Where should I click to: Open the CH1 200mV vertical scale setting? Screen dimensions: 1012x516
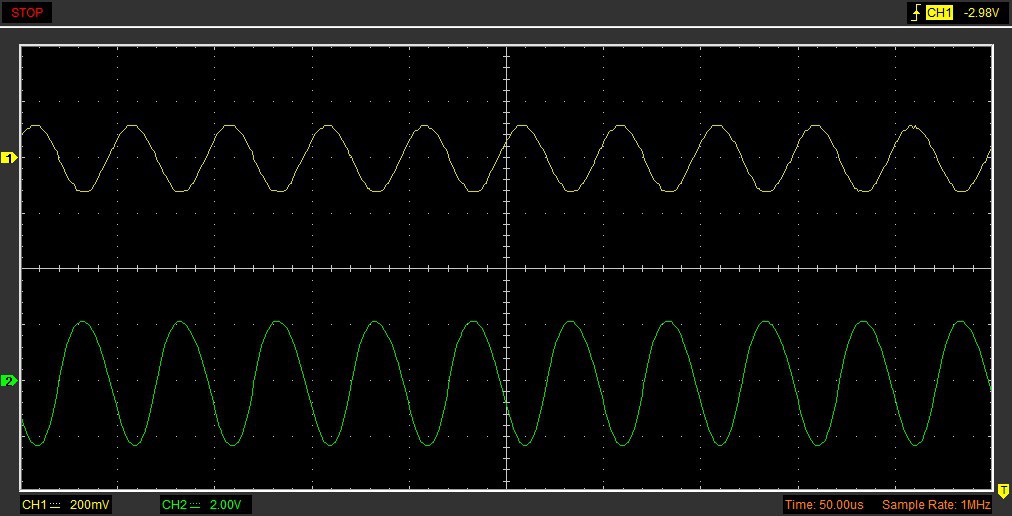(x=89, y=505)
